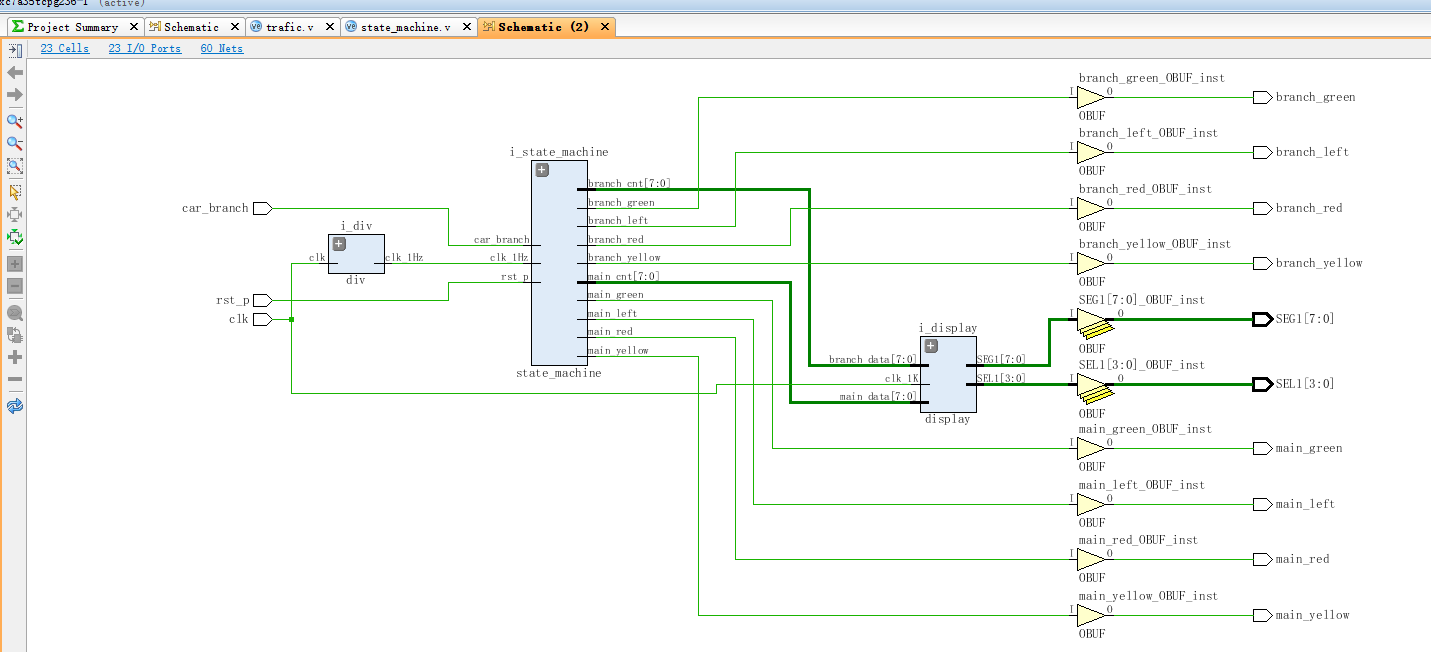Go to Next view arrow
This screenshot has height=652, width=1431.
15,95
